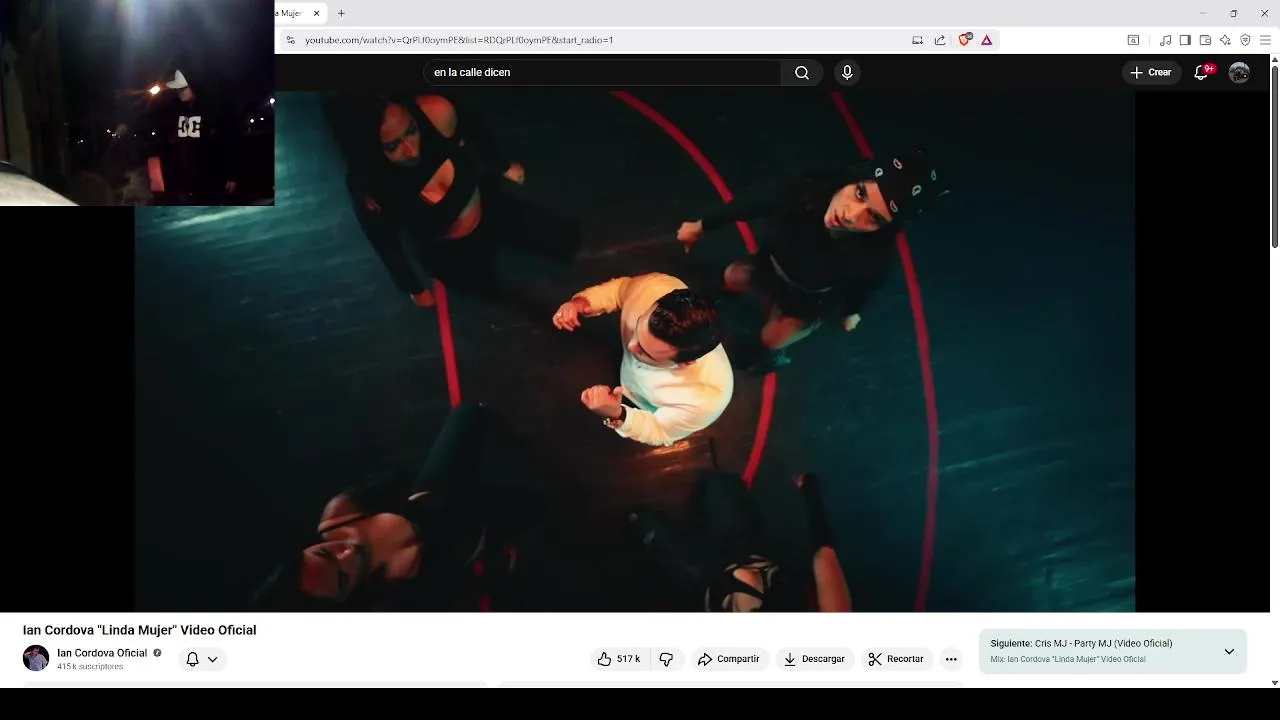Click the music video player area

click(635, 351)
